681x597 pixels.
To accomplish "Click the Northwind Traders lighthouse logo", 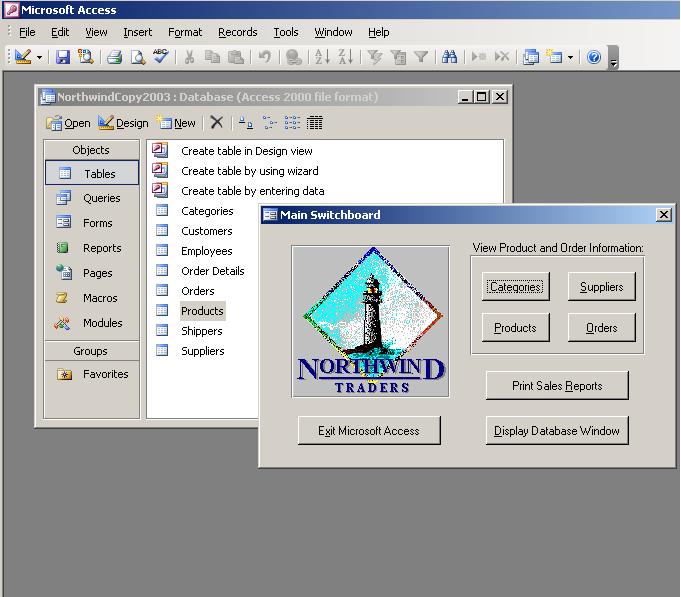I will click(370, 321).
